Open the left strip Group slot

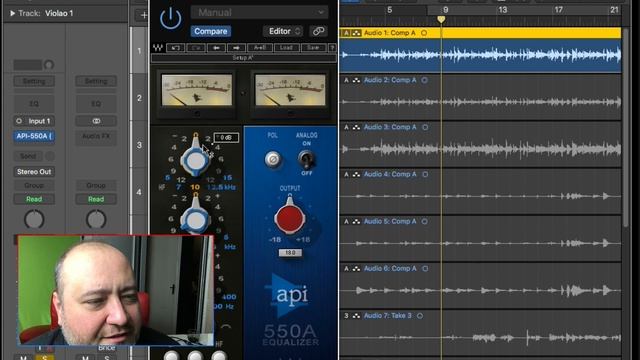[x=34, y=185]
